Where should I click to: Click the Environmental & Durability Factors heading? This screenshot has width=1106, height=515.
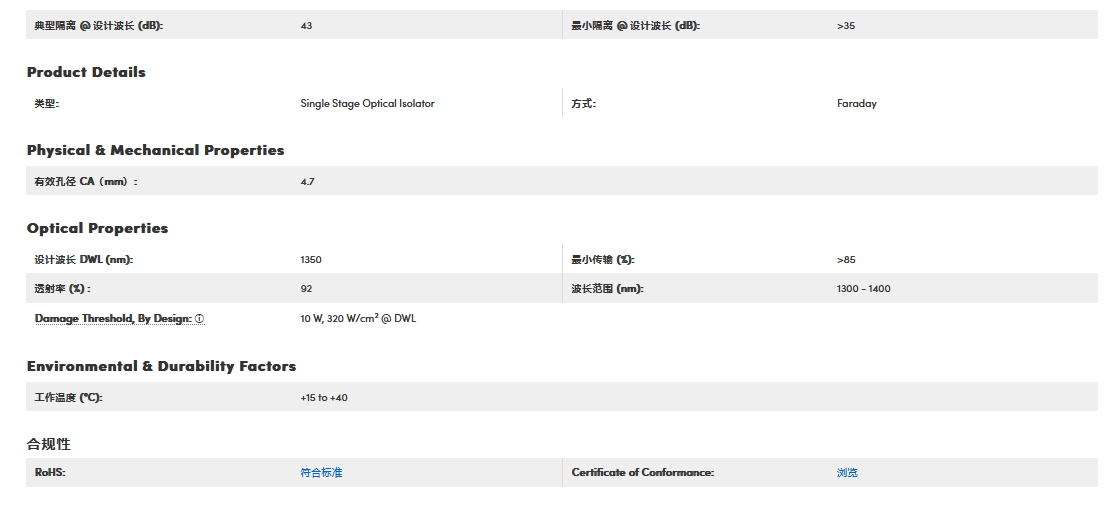(x=161, y=366)
